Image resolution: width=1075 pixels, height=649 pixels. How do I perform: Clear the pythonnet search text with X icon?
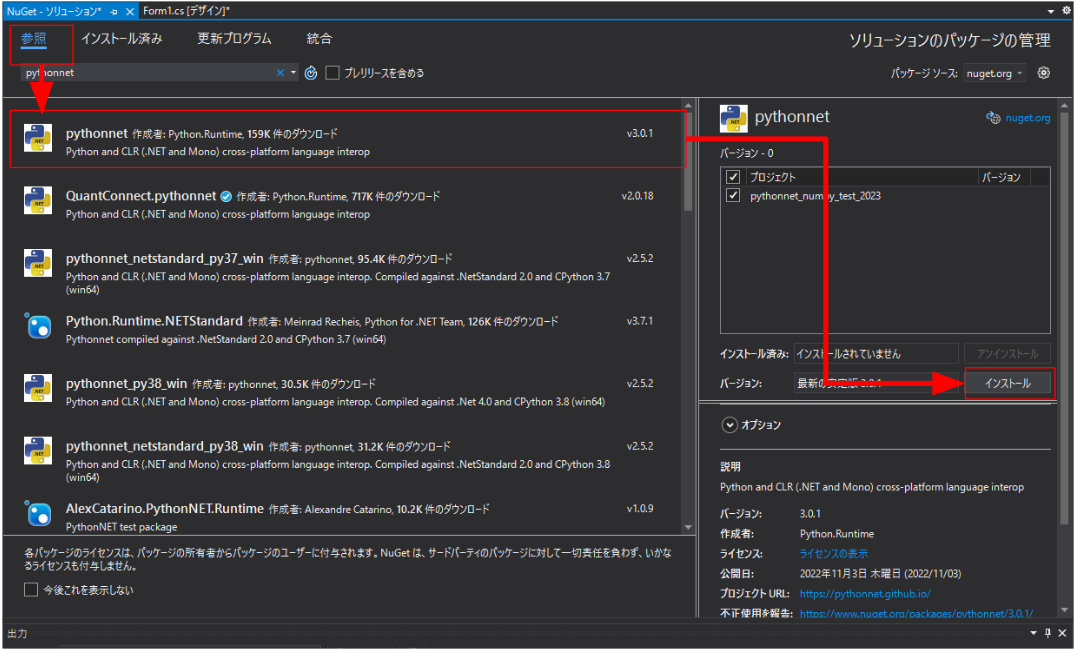coord(280,73)
